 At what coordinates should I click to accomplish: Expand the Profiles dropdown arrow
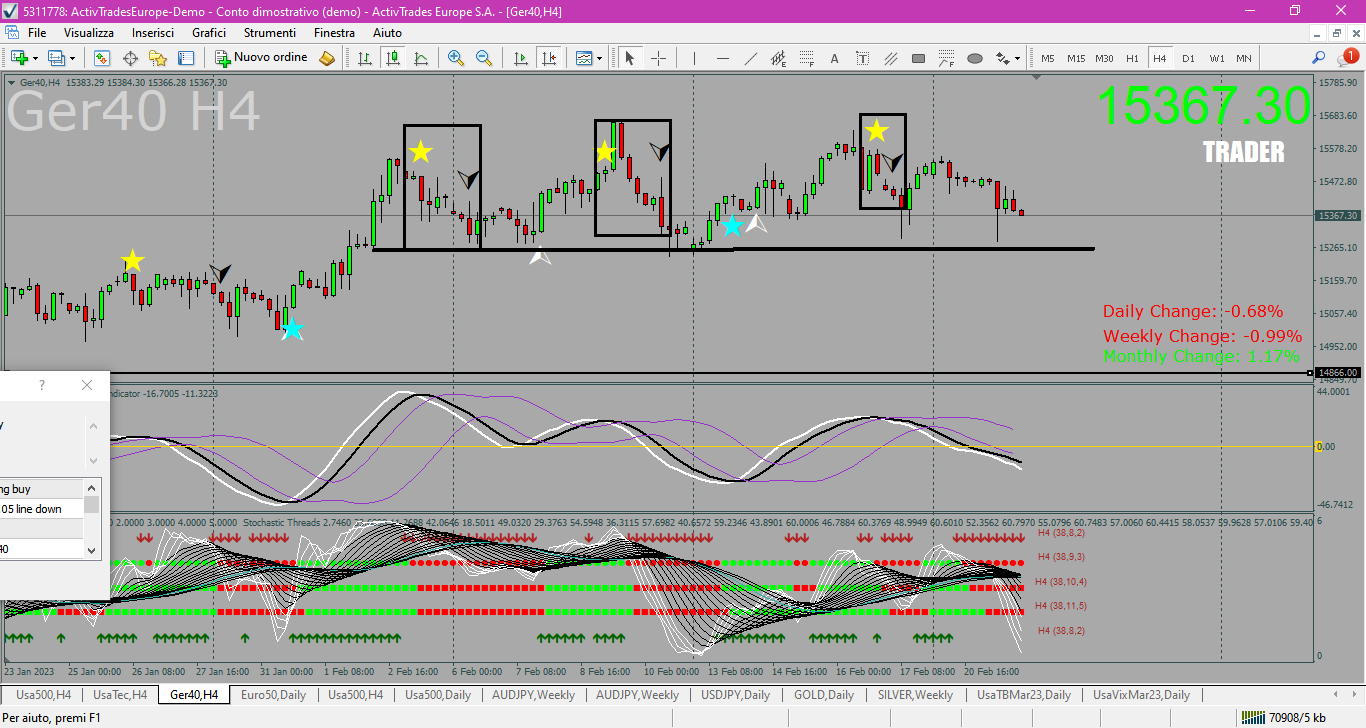[72, 58]
